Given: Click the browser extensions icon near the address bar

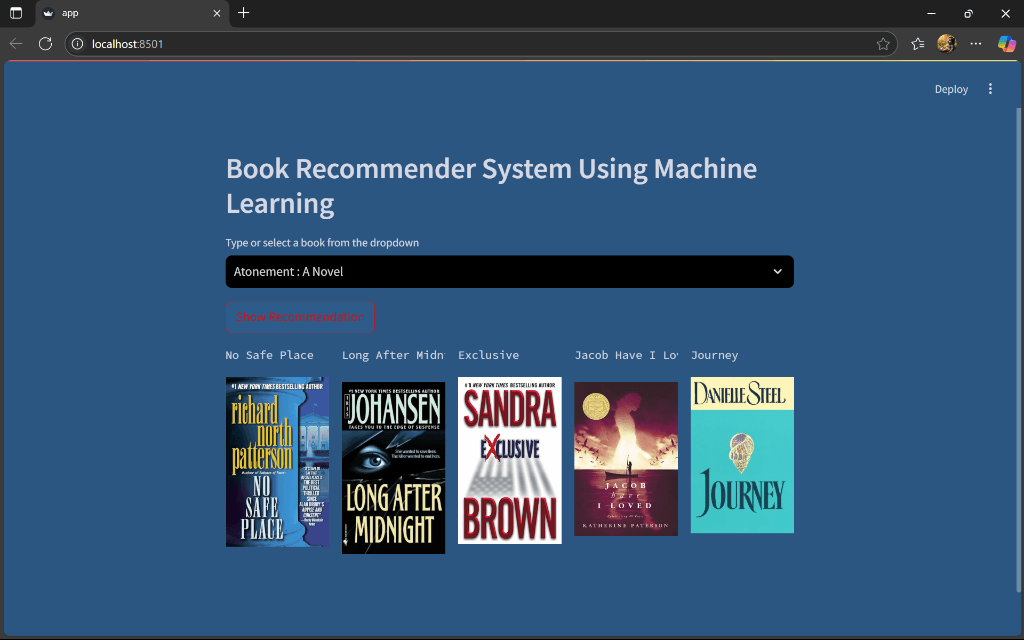Looking at the screenshot, I should click(917, 44).
